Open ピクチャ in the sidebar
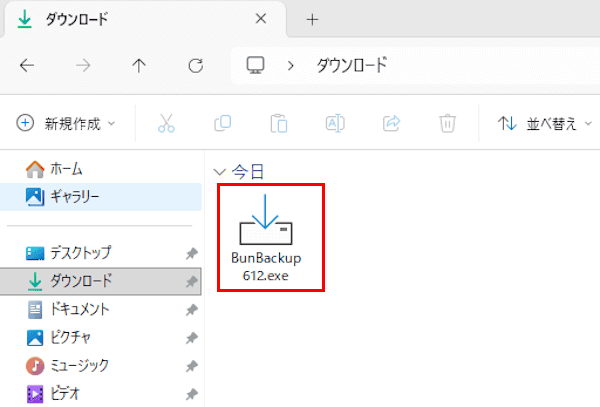 click(101, 338)
